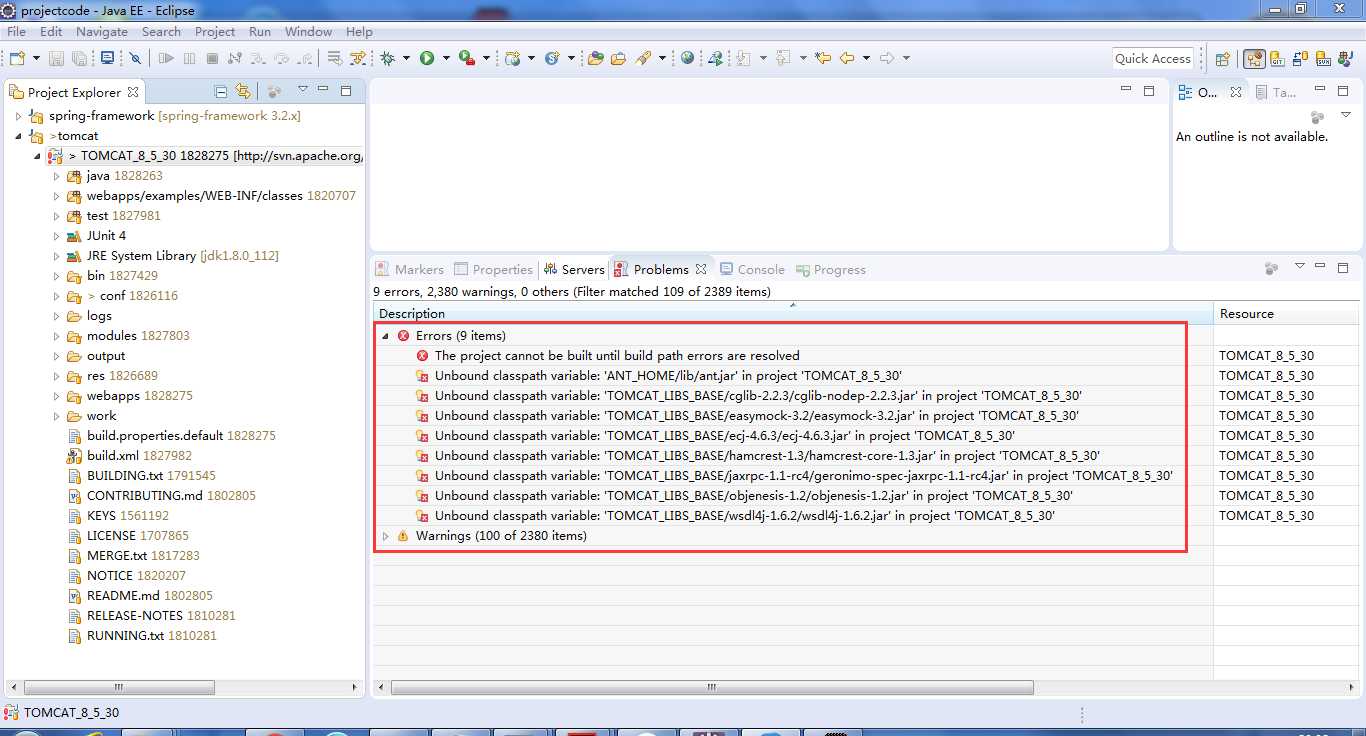Click the Open Task folder icon
This screenshot has height=736, width=1366.
(618, 58)
